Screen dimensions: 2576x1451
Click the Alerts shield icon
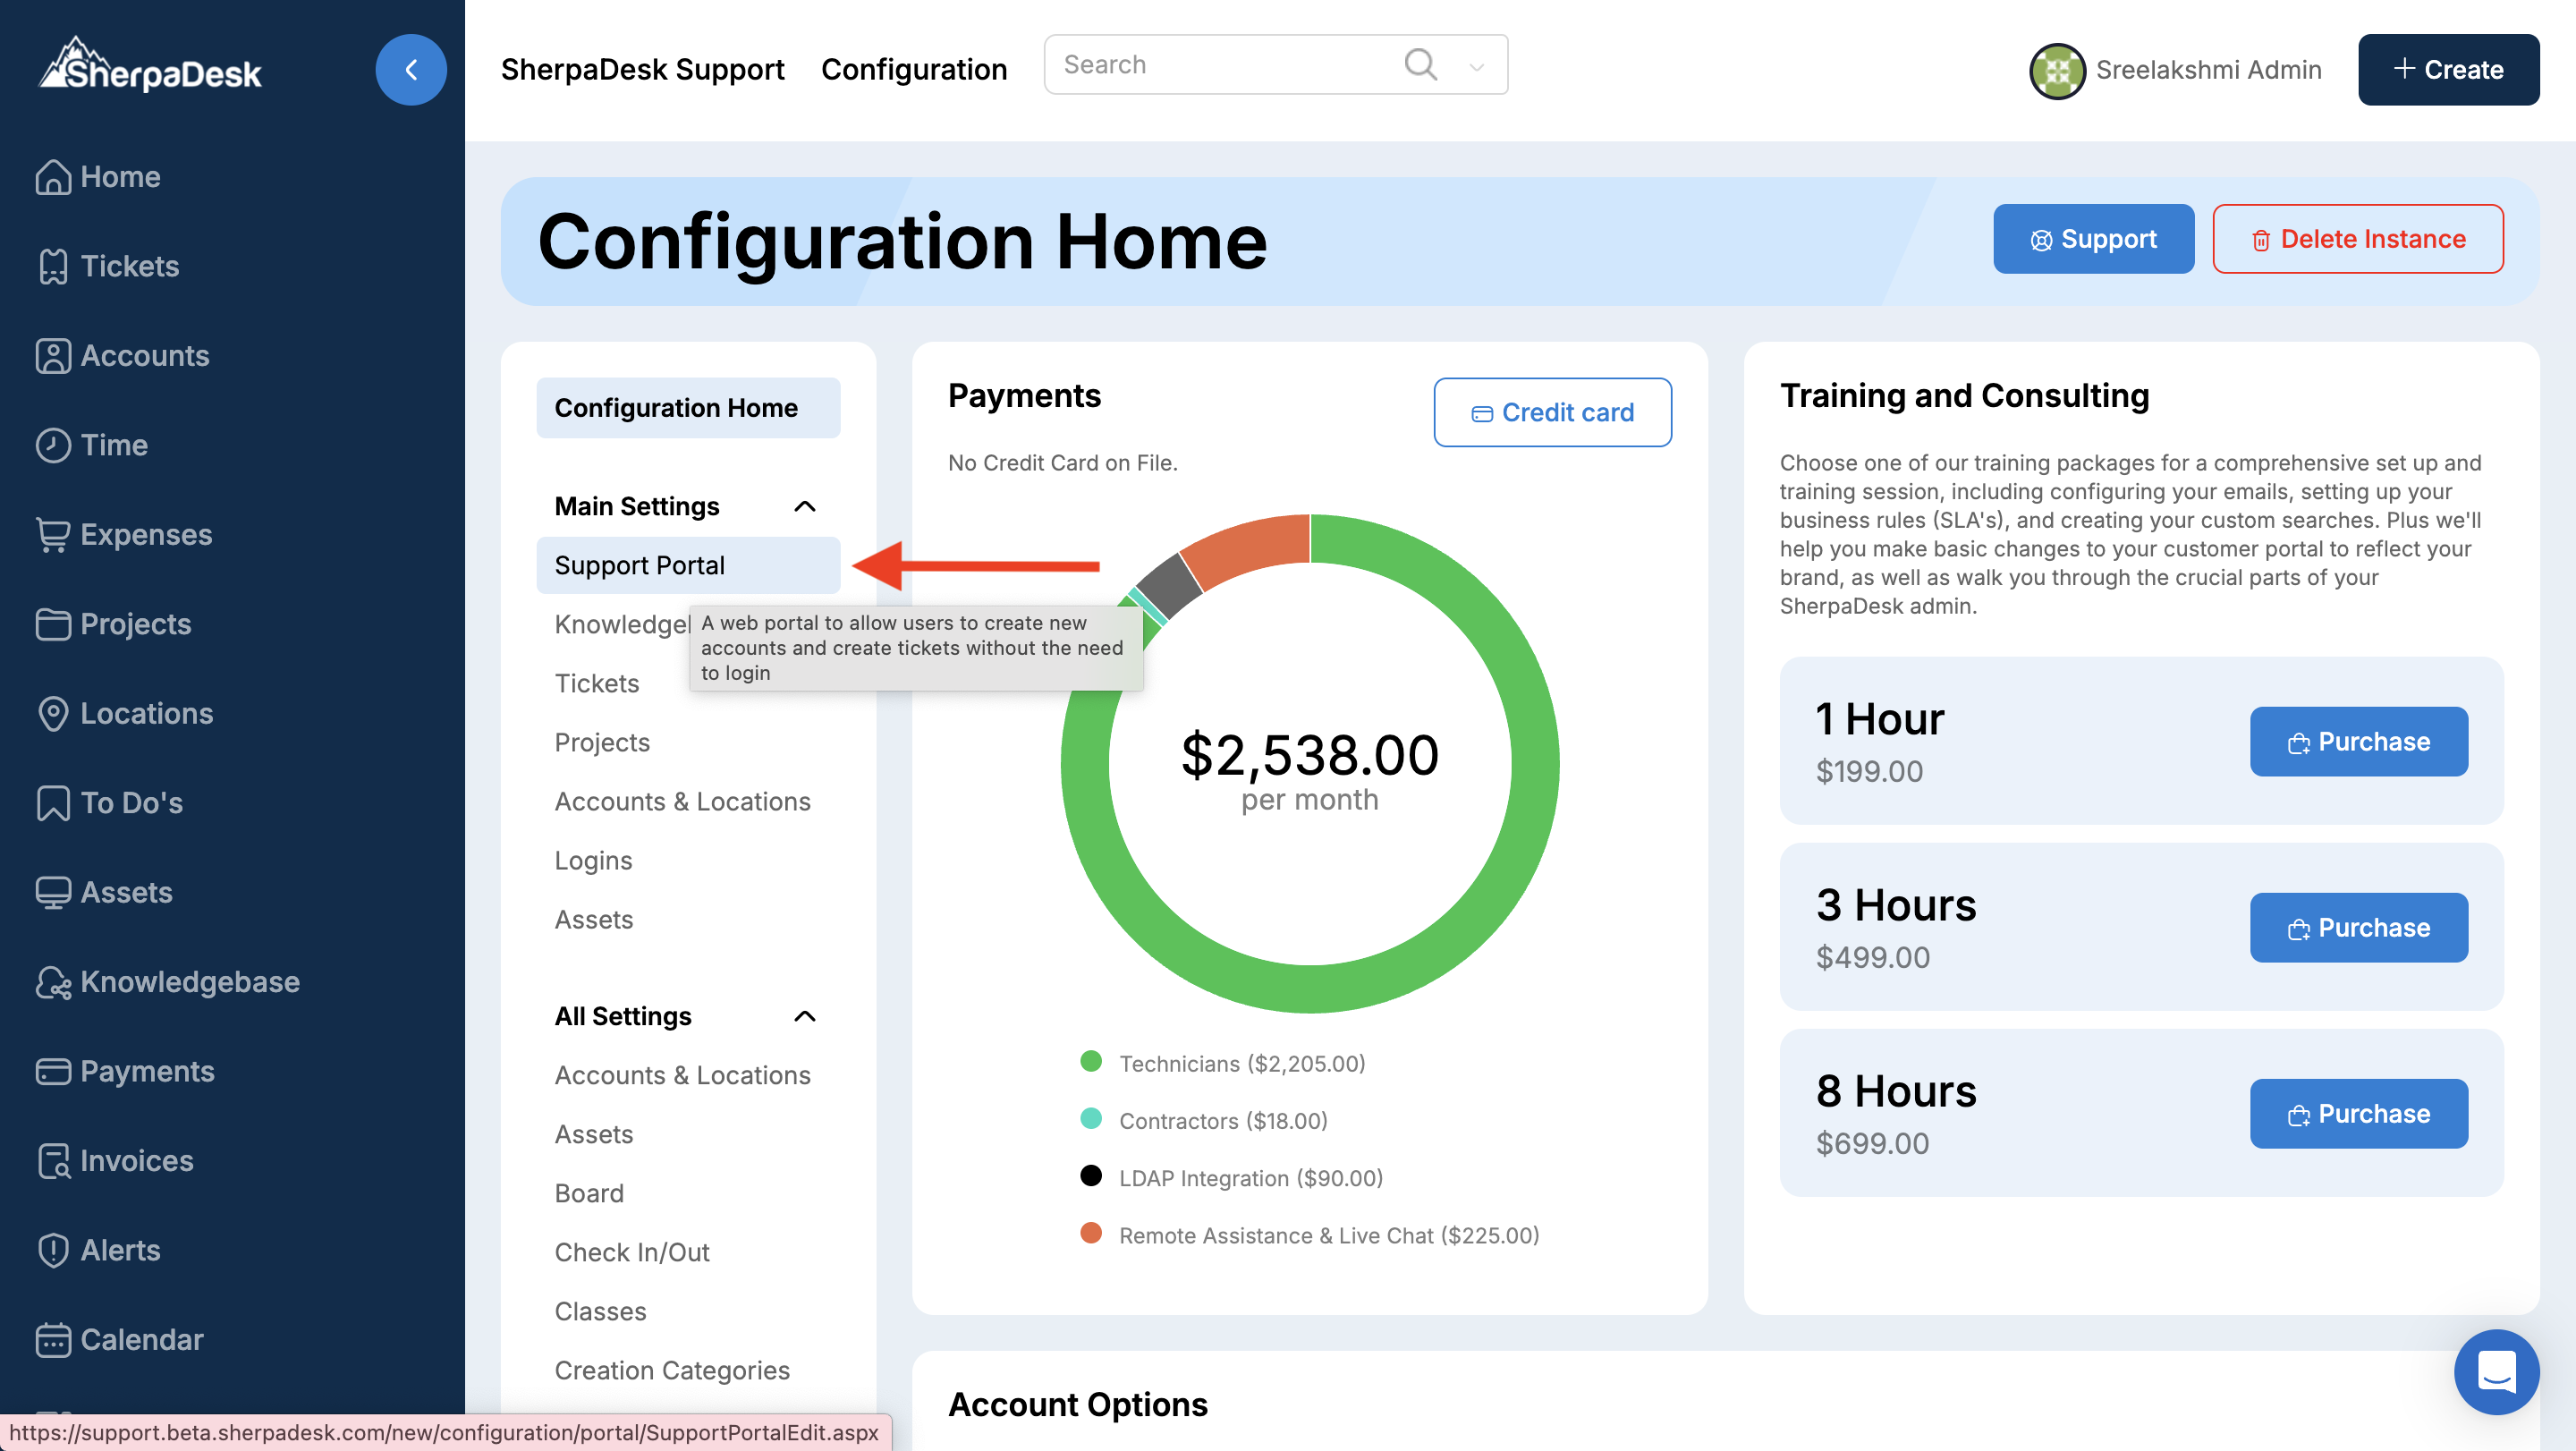(x=52, y=1250)
